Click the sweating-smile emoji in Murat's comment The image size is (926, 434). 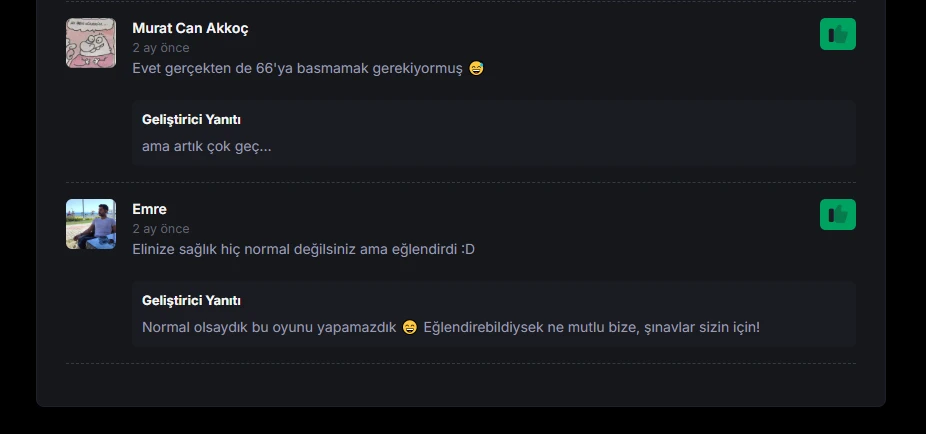476,68
